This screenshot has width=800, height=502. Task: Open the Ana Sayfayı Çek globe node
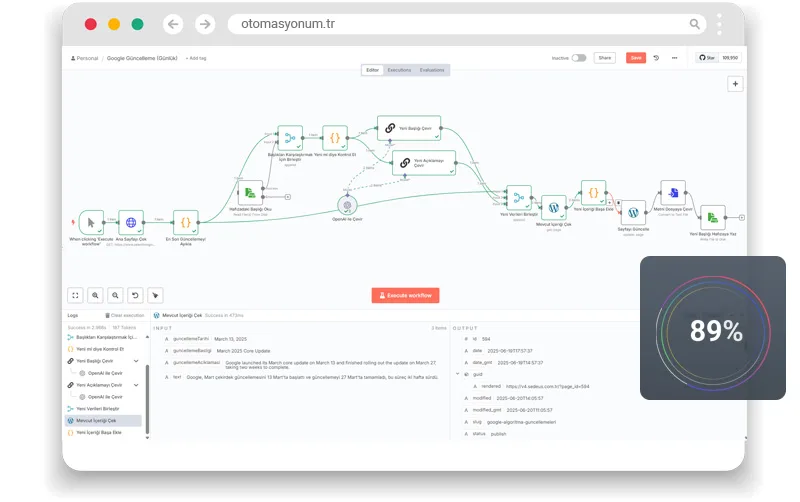131,222
